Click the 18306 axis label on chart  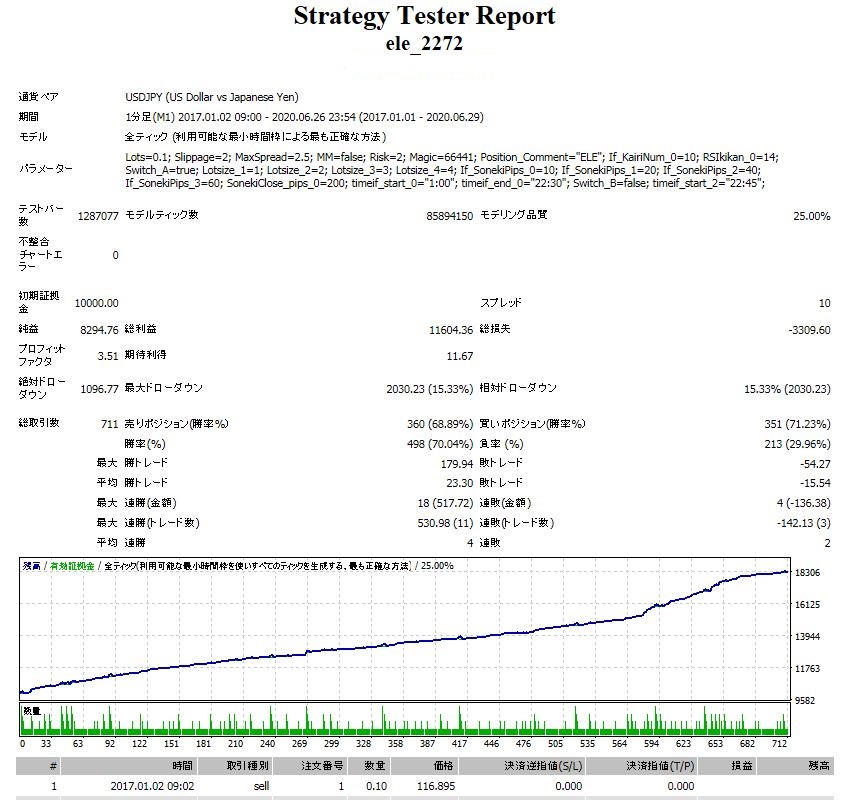pos(807,572)
